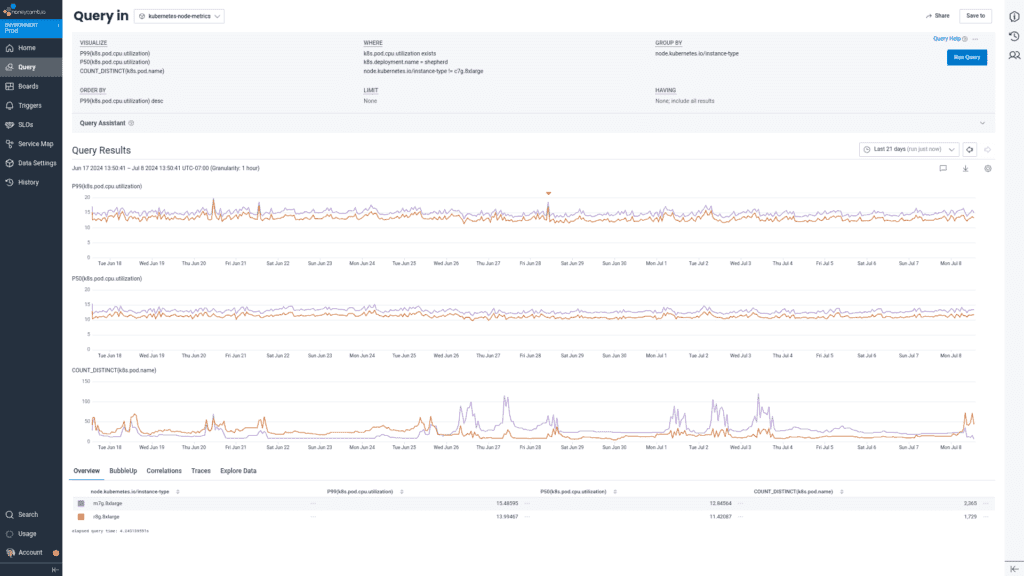Open the Boards page in sidebar
The image size is (1024, 576).
click(x=27, y=86)
